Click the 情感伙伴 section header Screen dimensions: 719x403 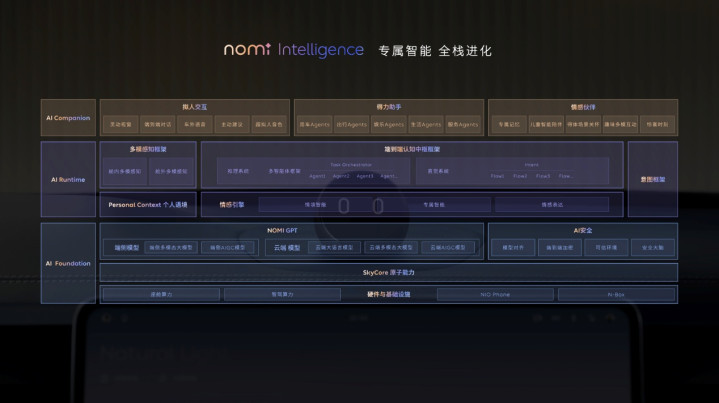click(x=582, y=105)
